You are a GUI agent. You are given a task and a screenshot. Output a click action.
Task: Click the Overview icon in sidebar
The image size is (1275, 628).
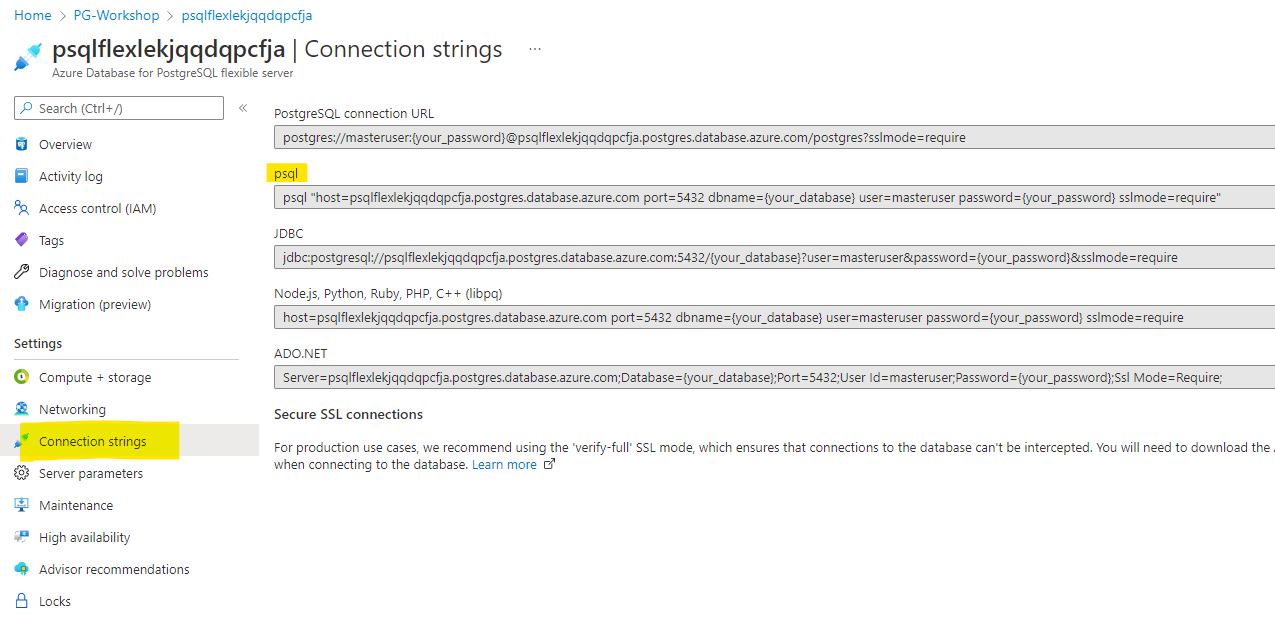click(21, 145)
